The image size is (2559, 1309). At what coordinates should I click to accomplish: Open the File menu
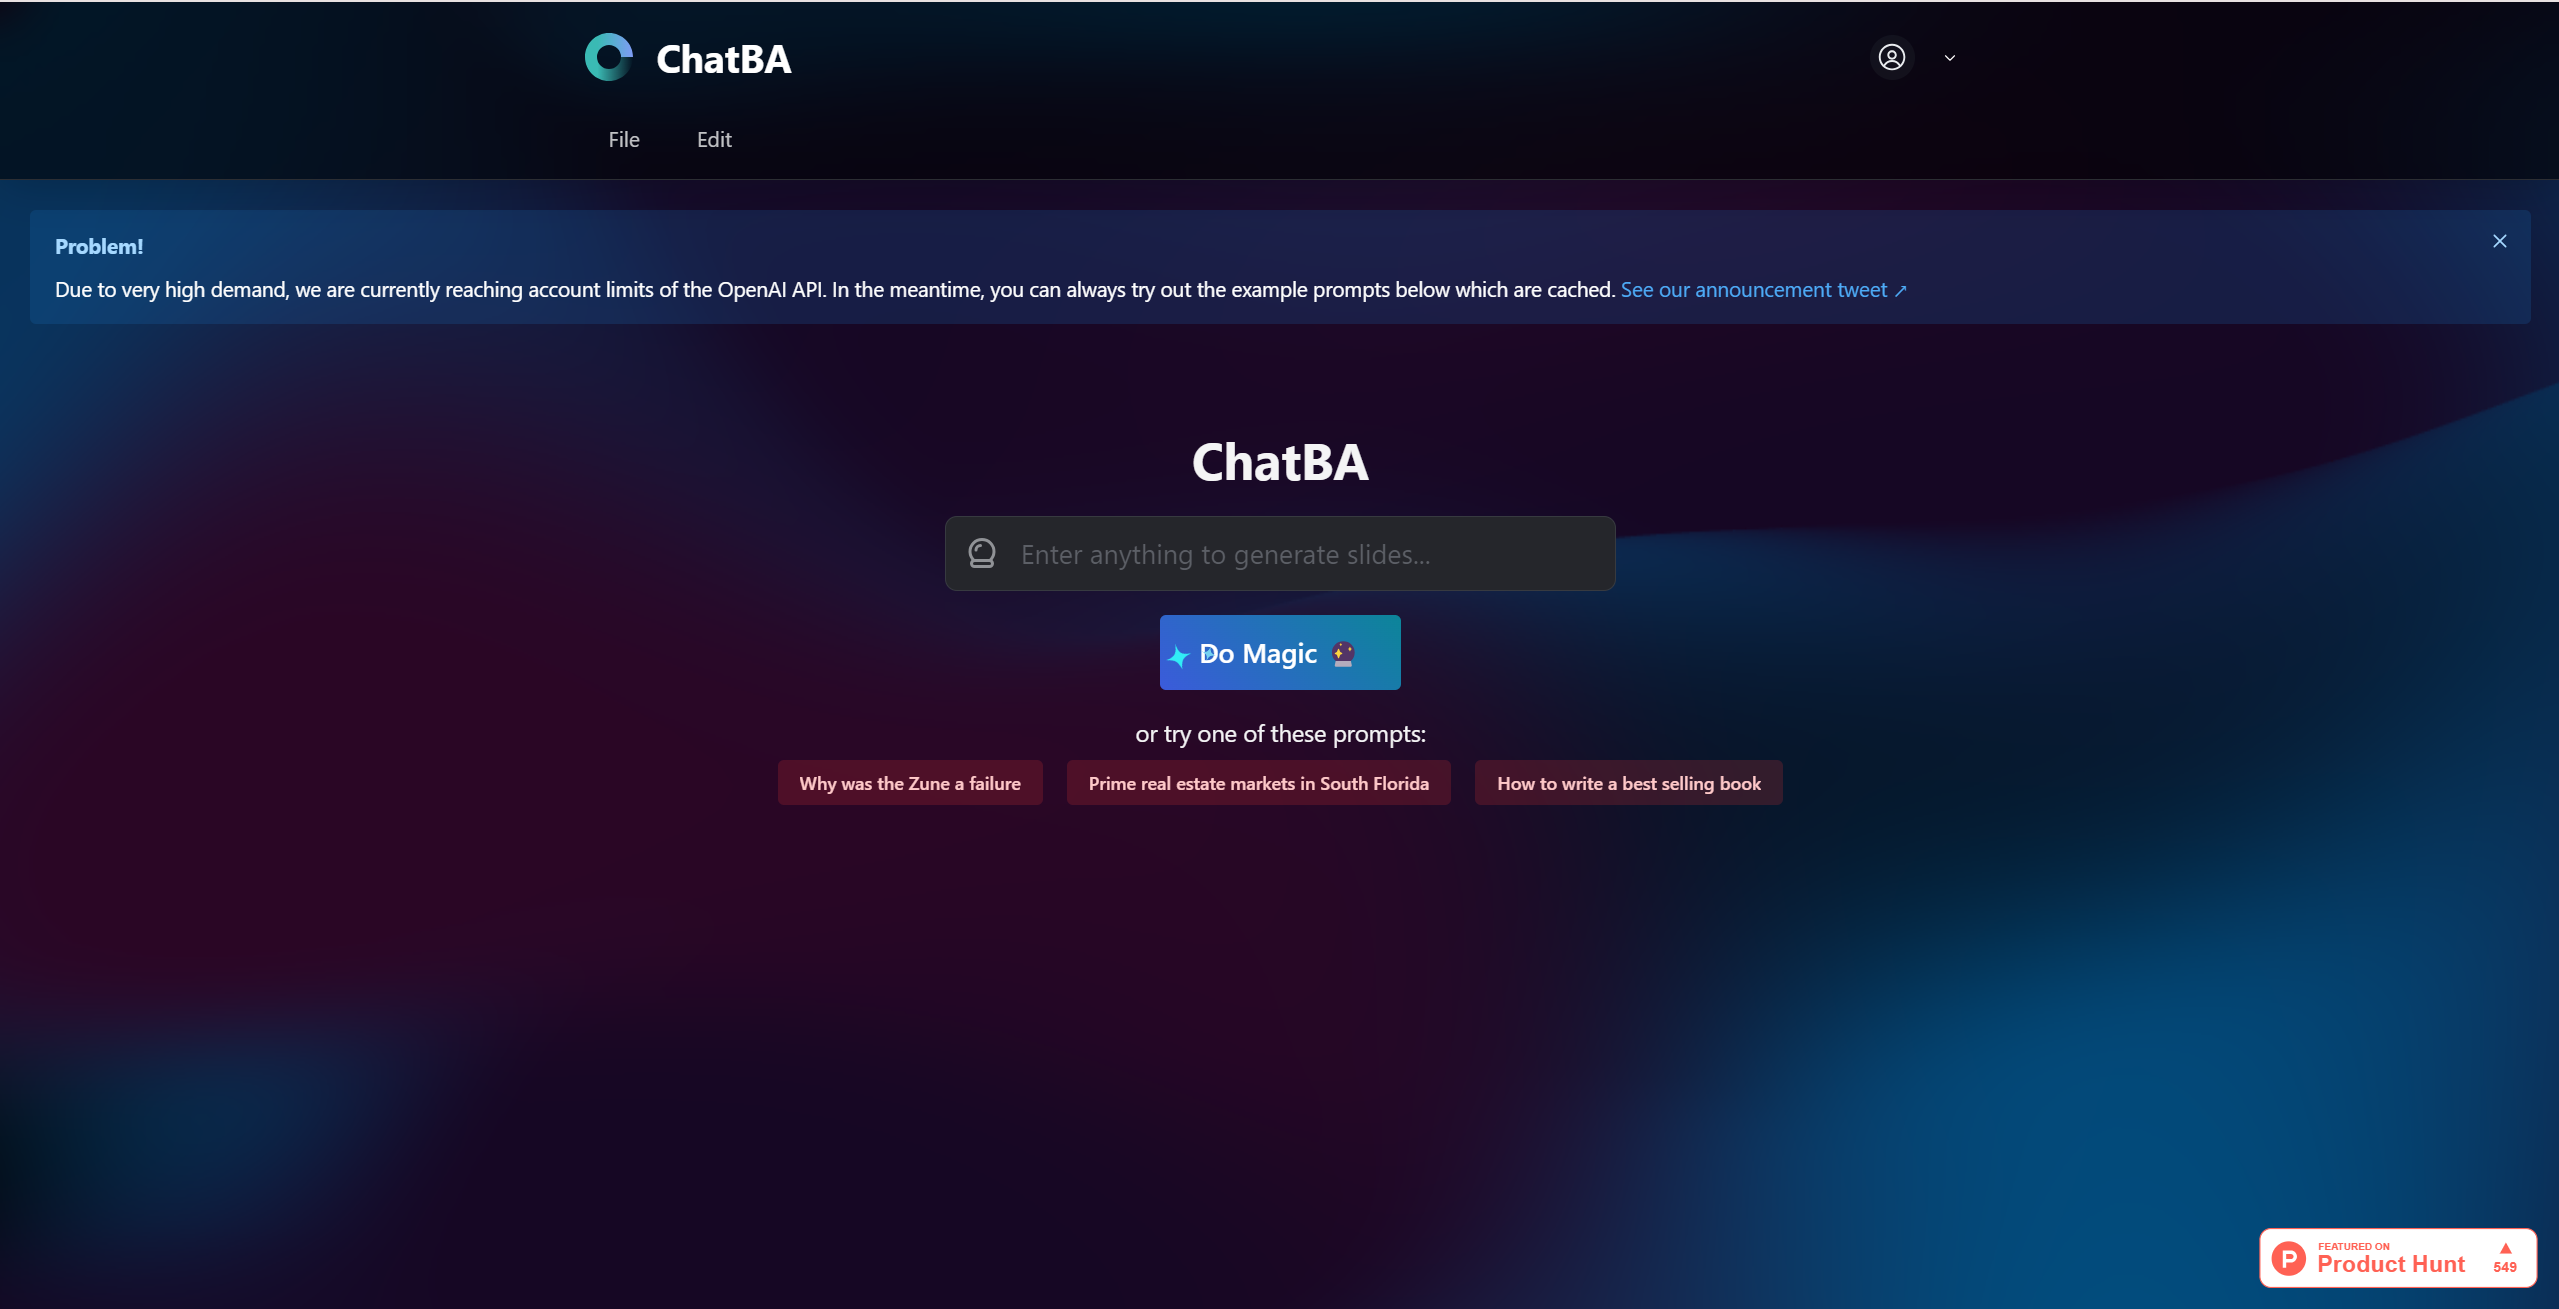[624, 139]
